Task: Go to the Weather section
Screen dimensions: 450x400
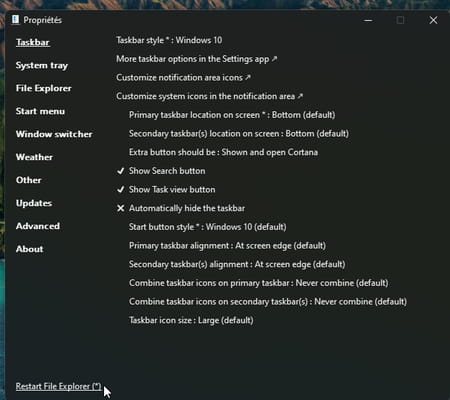Action: point(34,157)
